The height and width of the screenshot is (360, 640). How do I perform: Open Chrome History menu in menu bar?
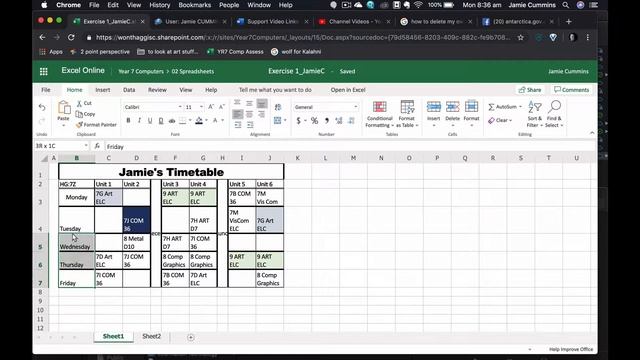click(x=159, y=5)
